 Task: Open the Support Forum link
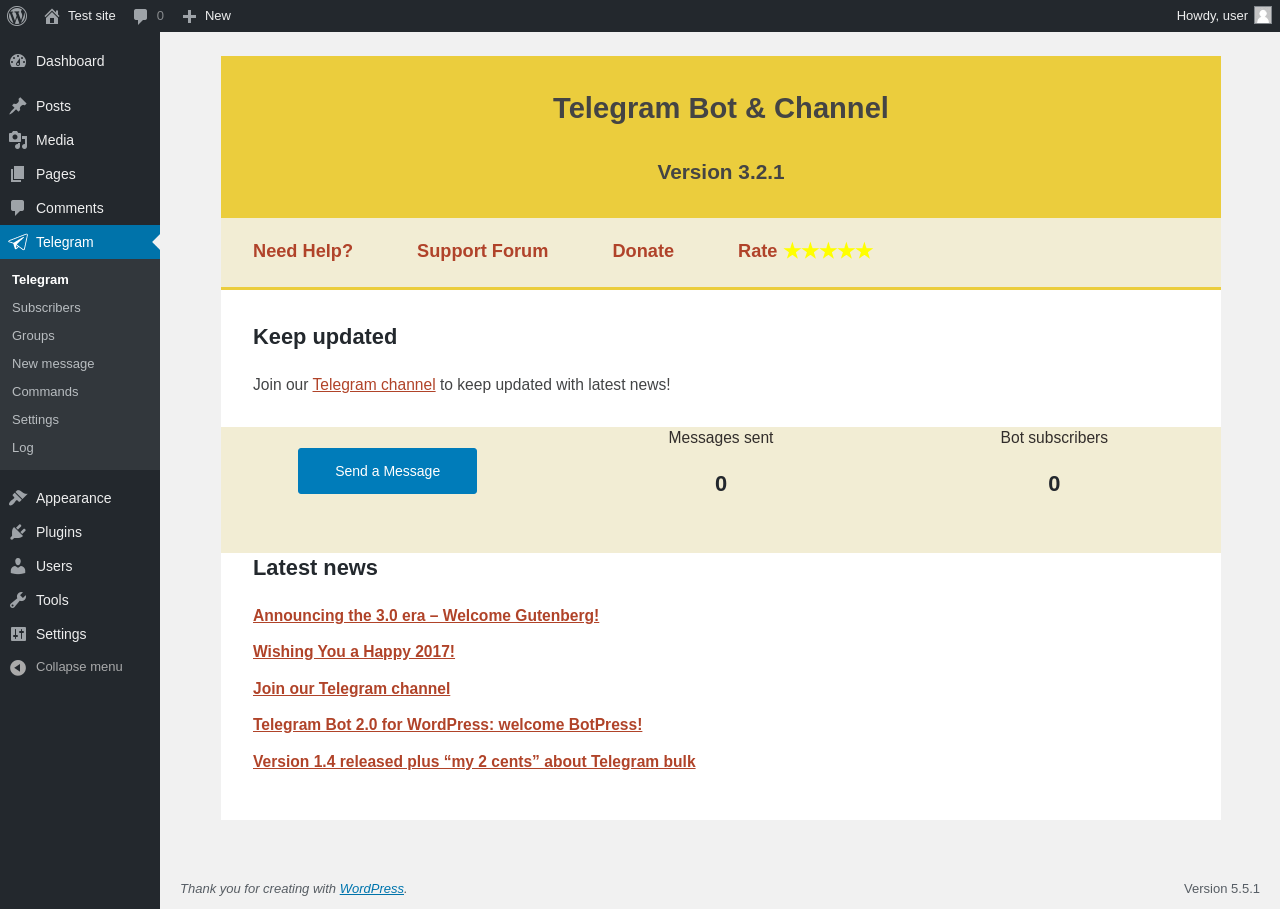pyautogui.click(x=482, y=251)
